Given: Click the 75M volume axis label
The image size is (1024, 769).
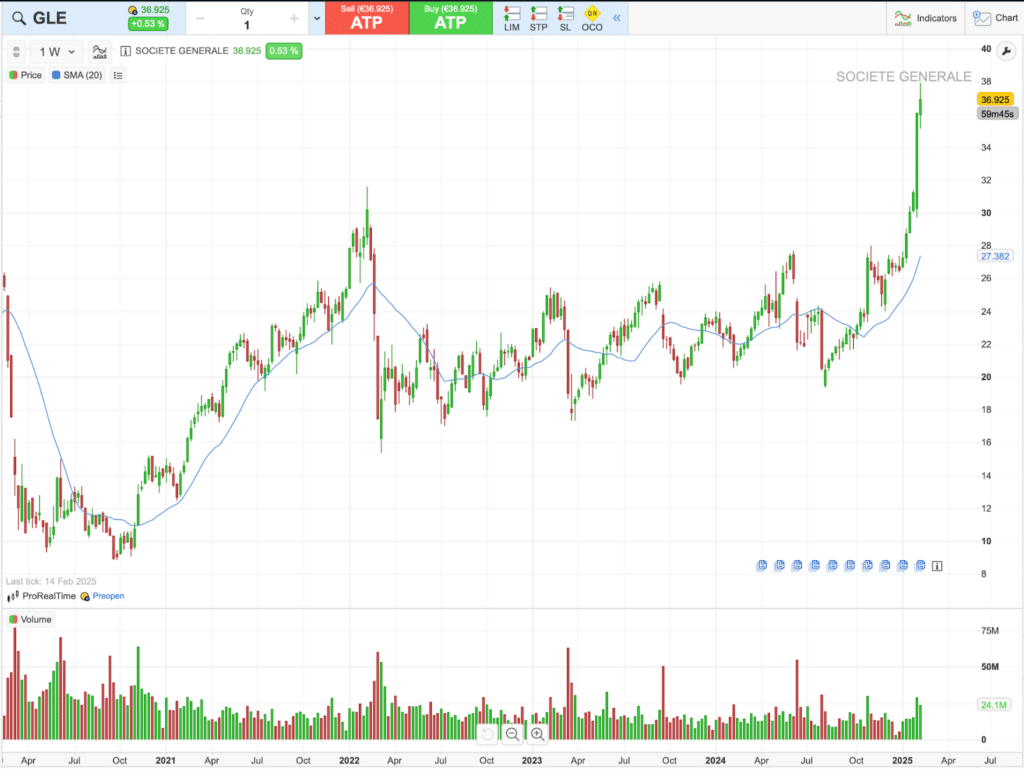Looking at the screenshot, I should 990,631.
